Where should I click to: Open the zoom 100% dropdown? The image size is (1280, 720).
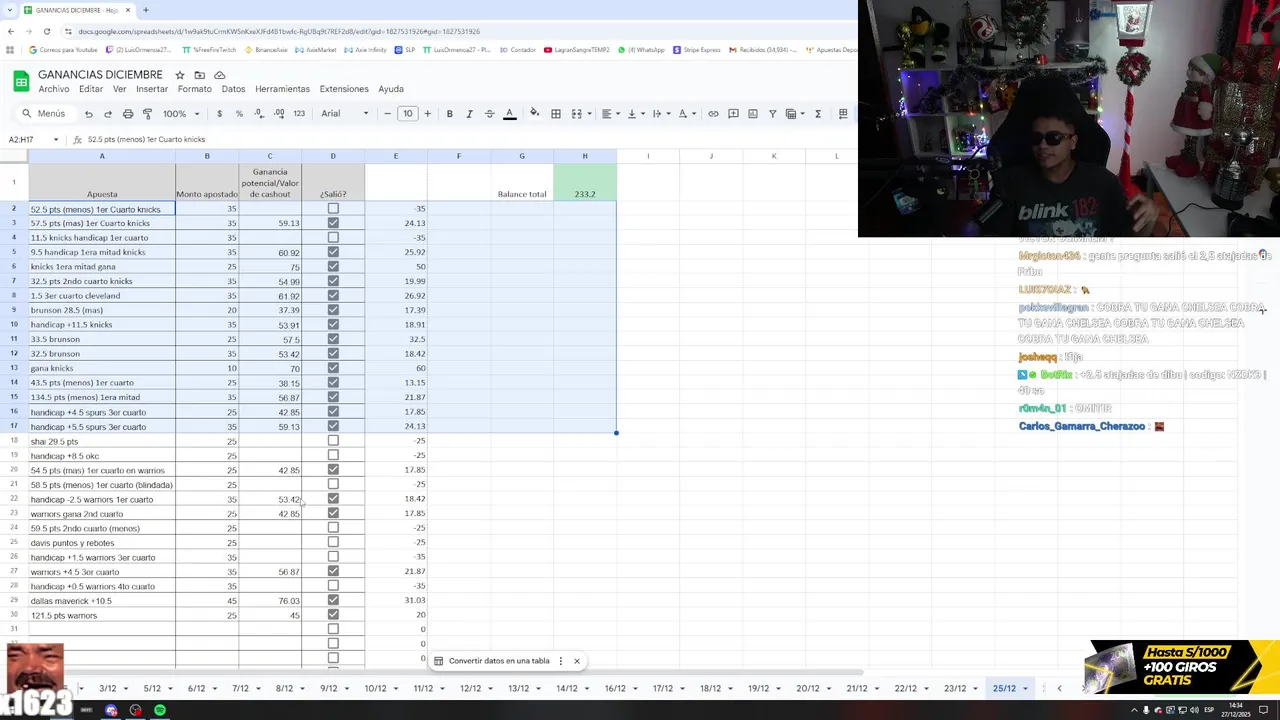[181, 114]
